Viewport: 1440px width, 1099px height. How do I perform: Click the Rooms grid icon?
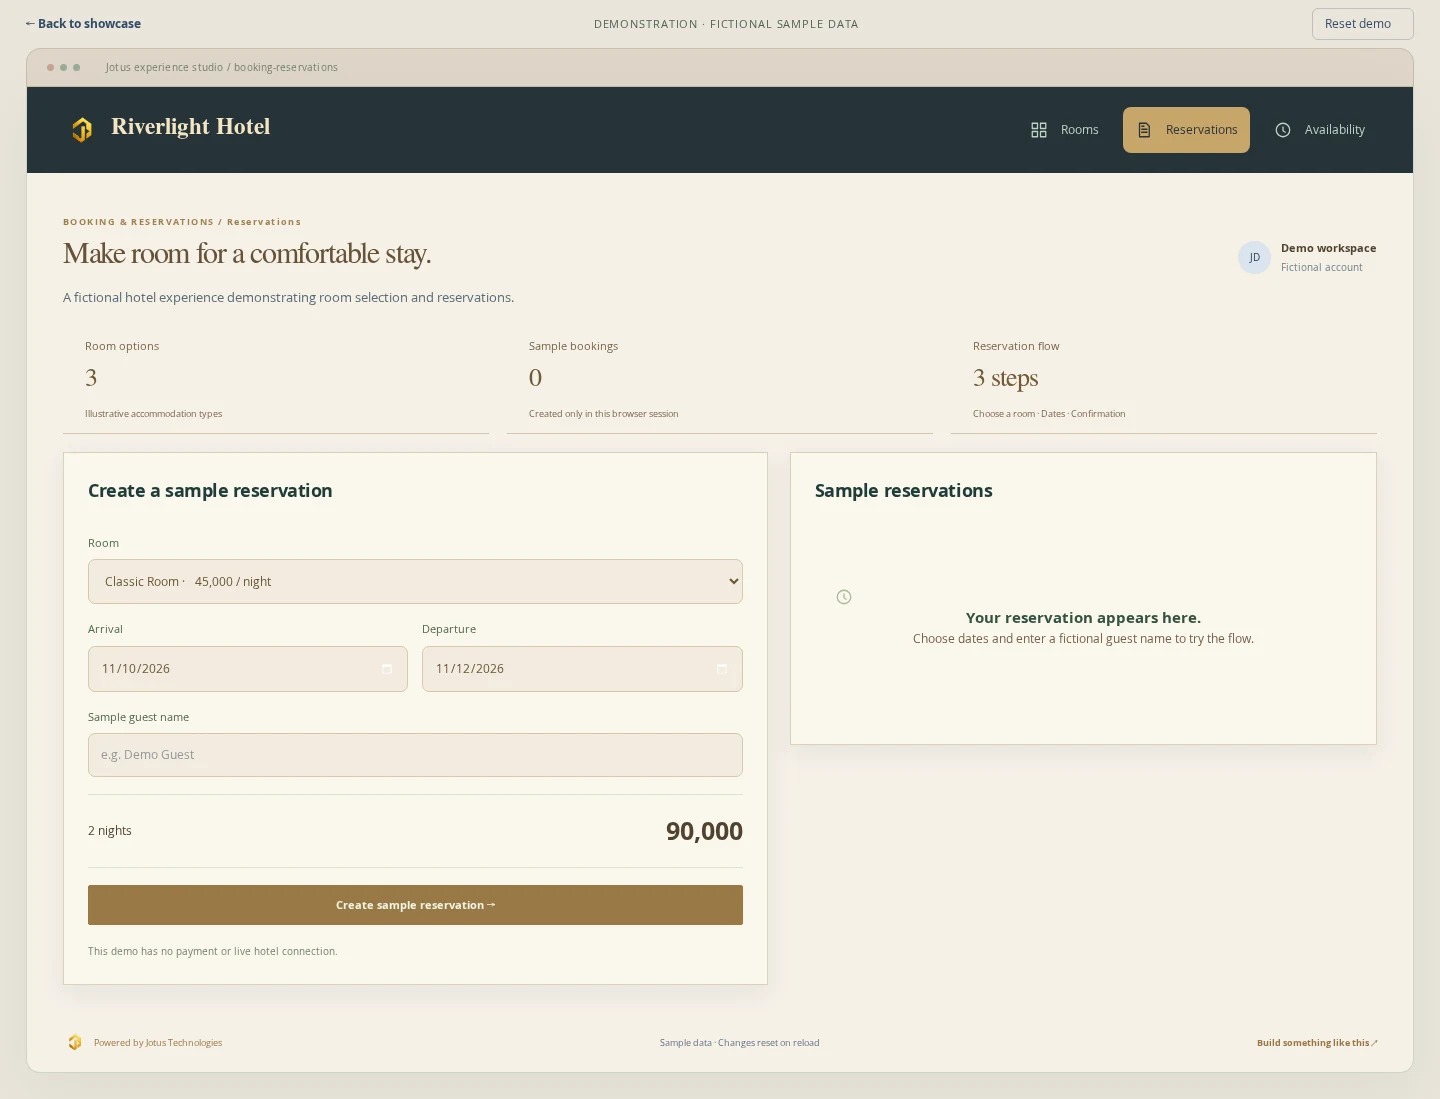pyautogui.click(x=1039, y=130)
